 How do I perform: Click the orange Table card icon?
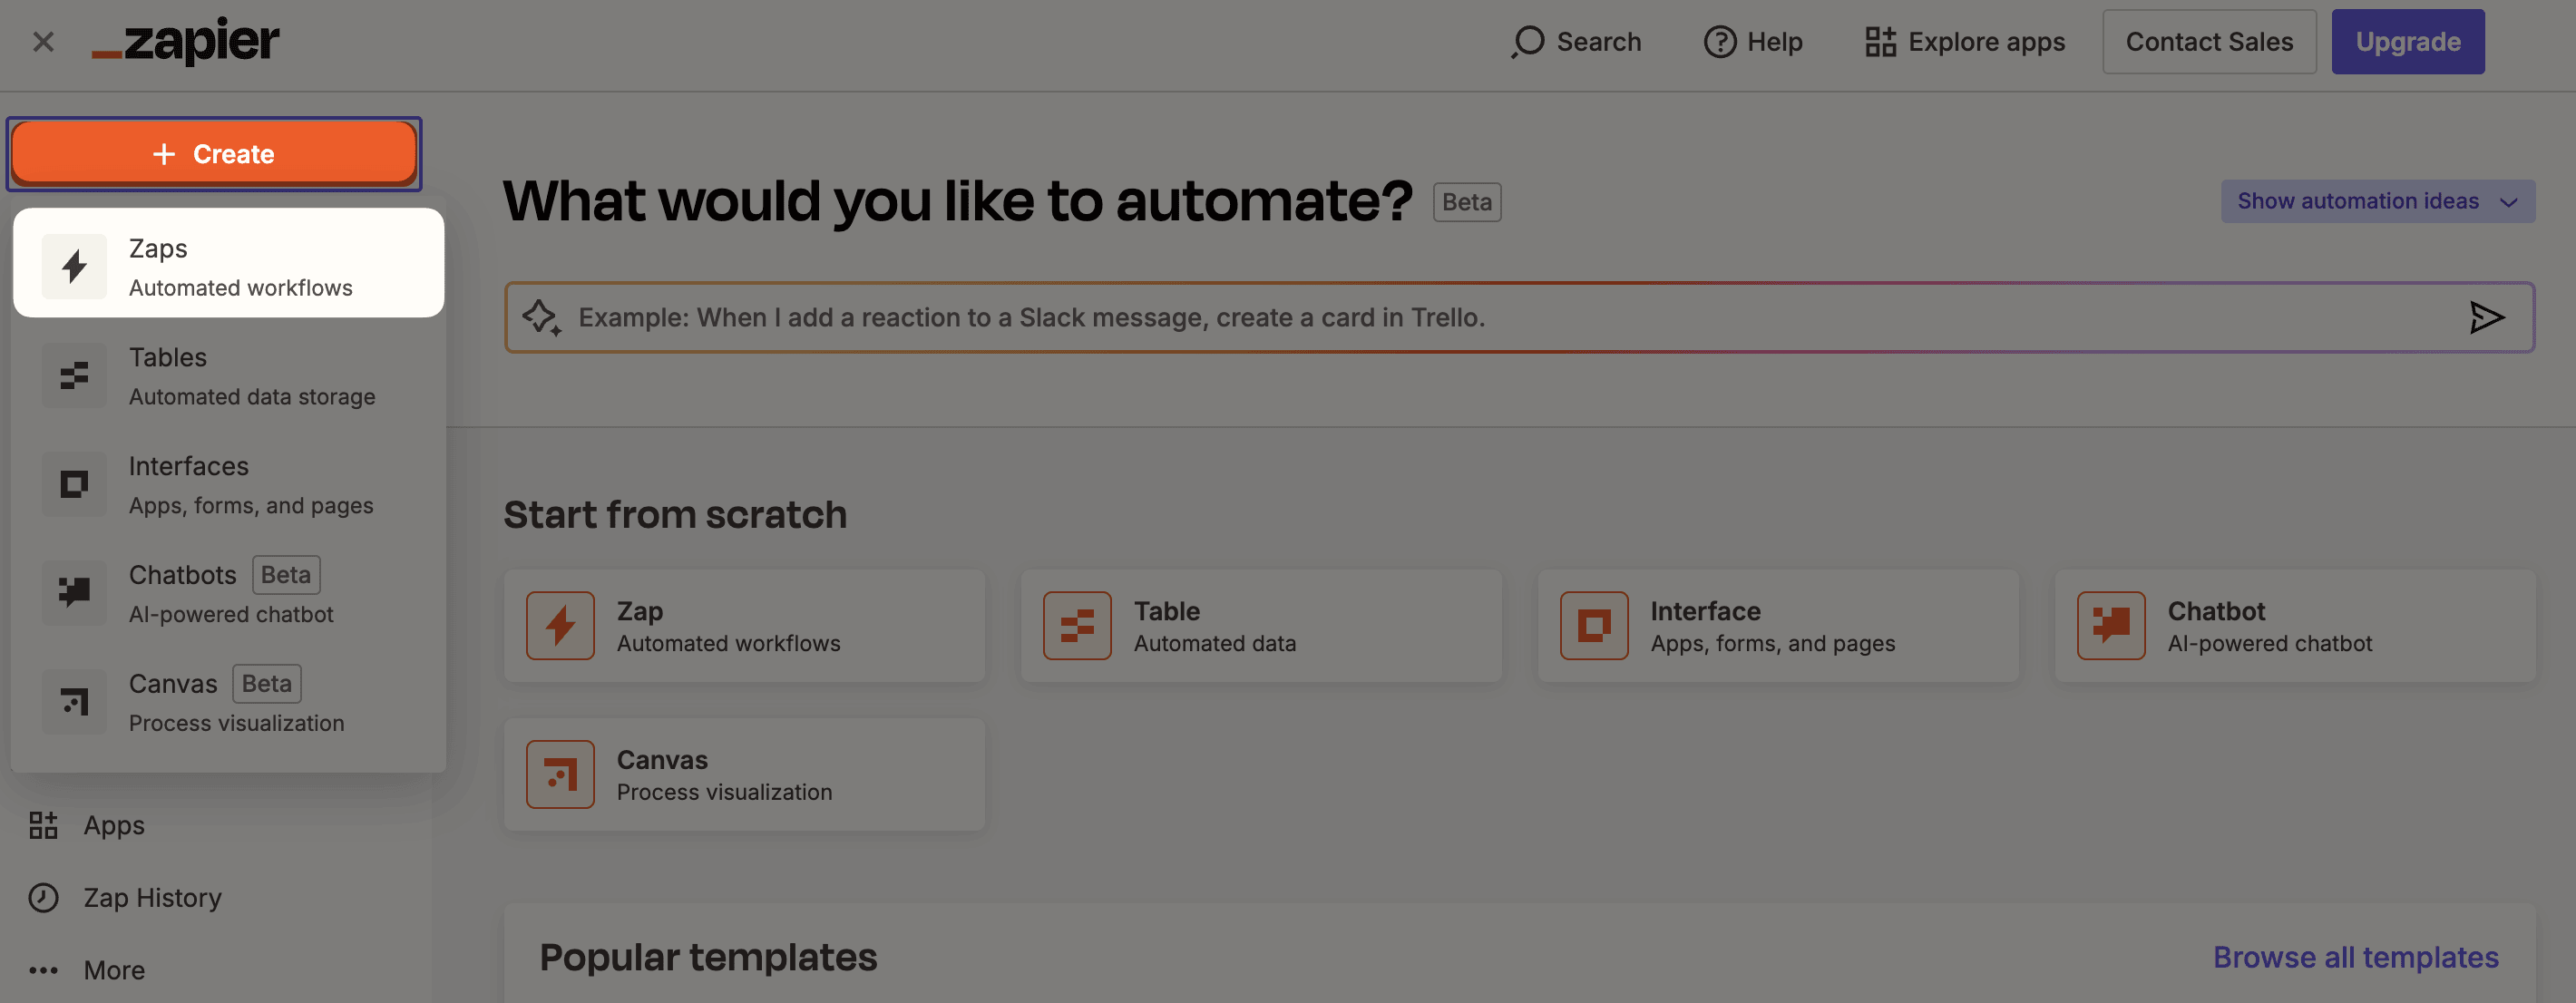(x=1077, y=626)
